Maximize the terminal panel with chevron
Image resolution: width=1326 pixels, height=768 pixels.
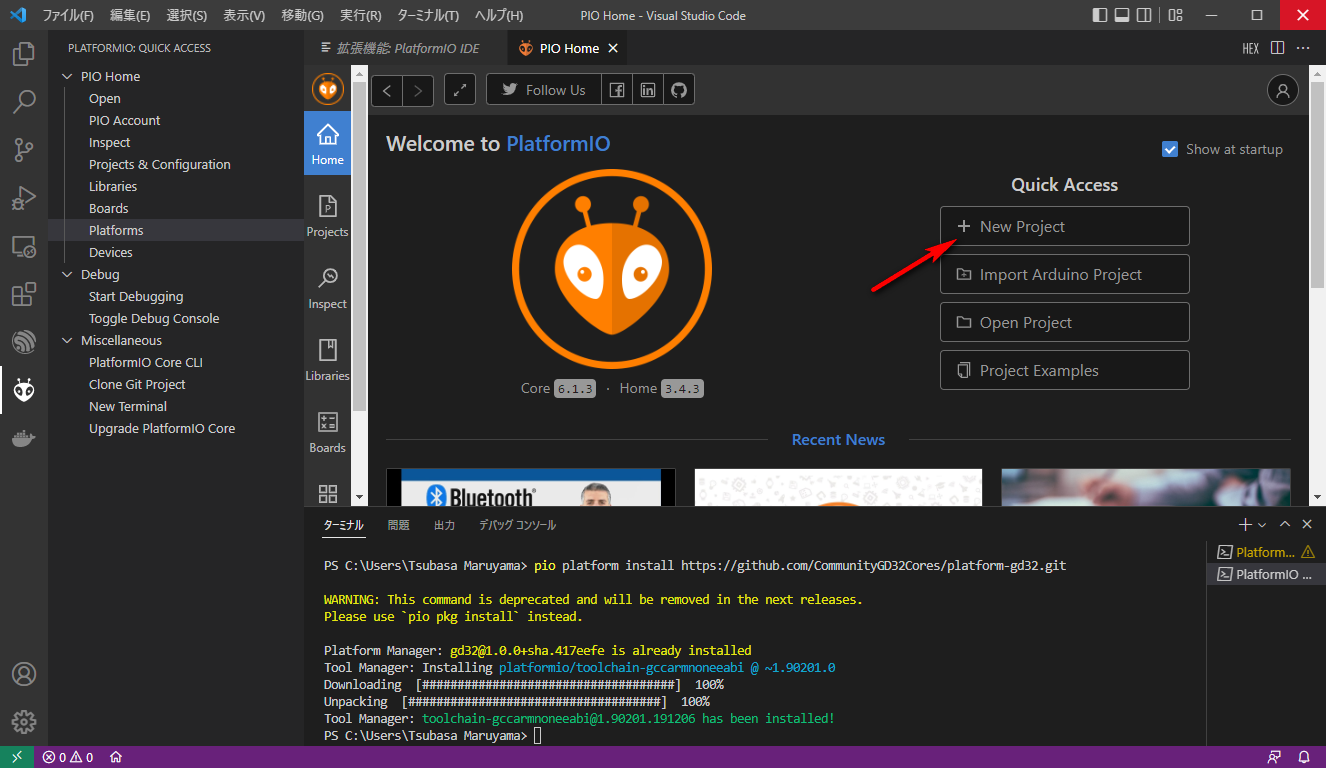tap(1285, 525)
